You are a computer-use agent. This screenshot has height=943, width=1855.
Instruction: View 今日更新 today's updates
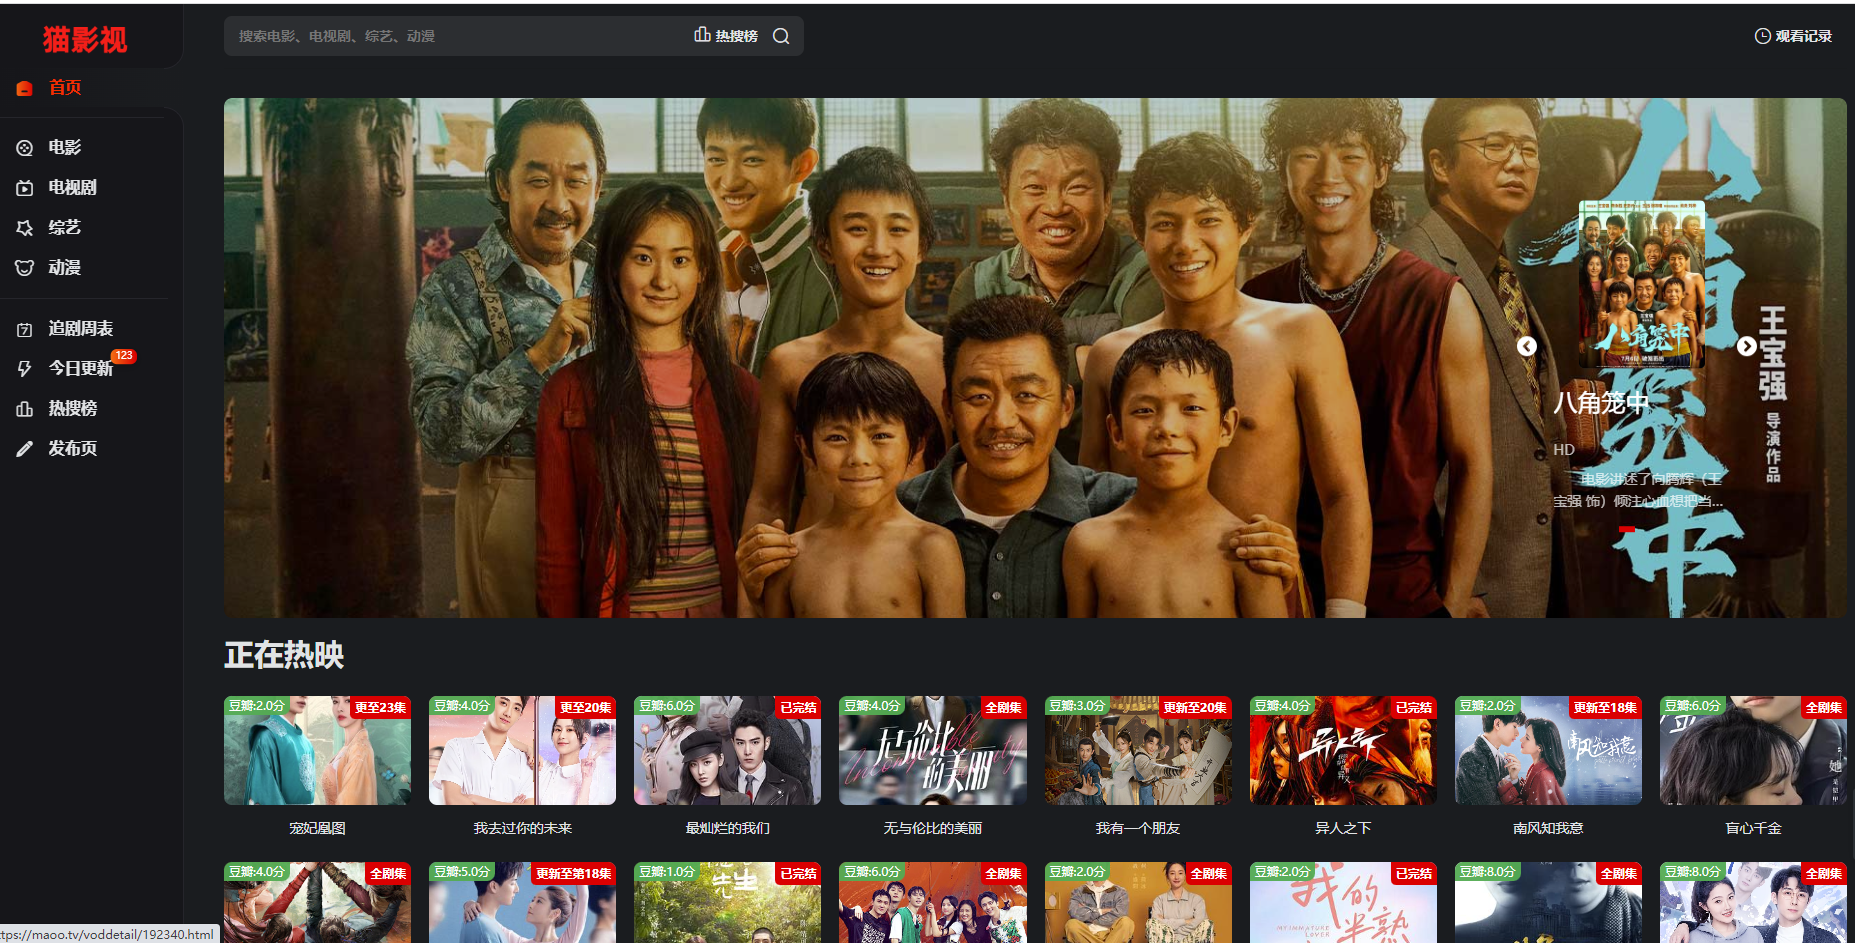tap(80, 369)
